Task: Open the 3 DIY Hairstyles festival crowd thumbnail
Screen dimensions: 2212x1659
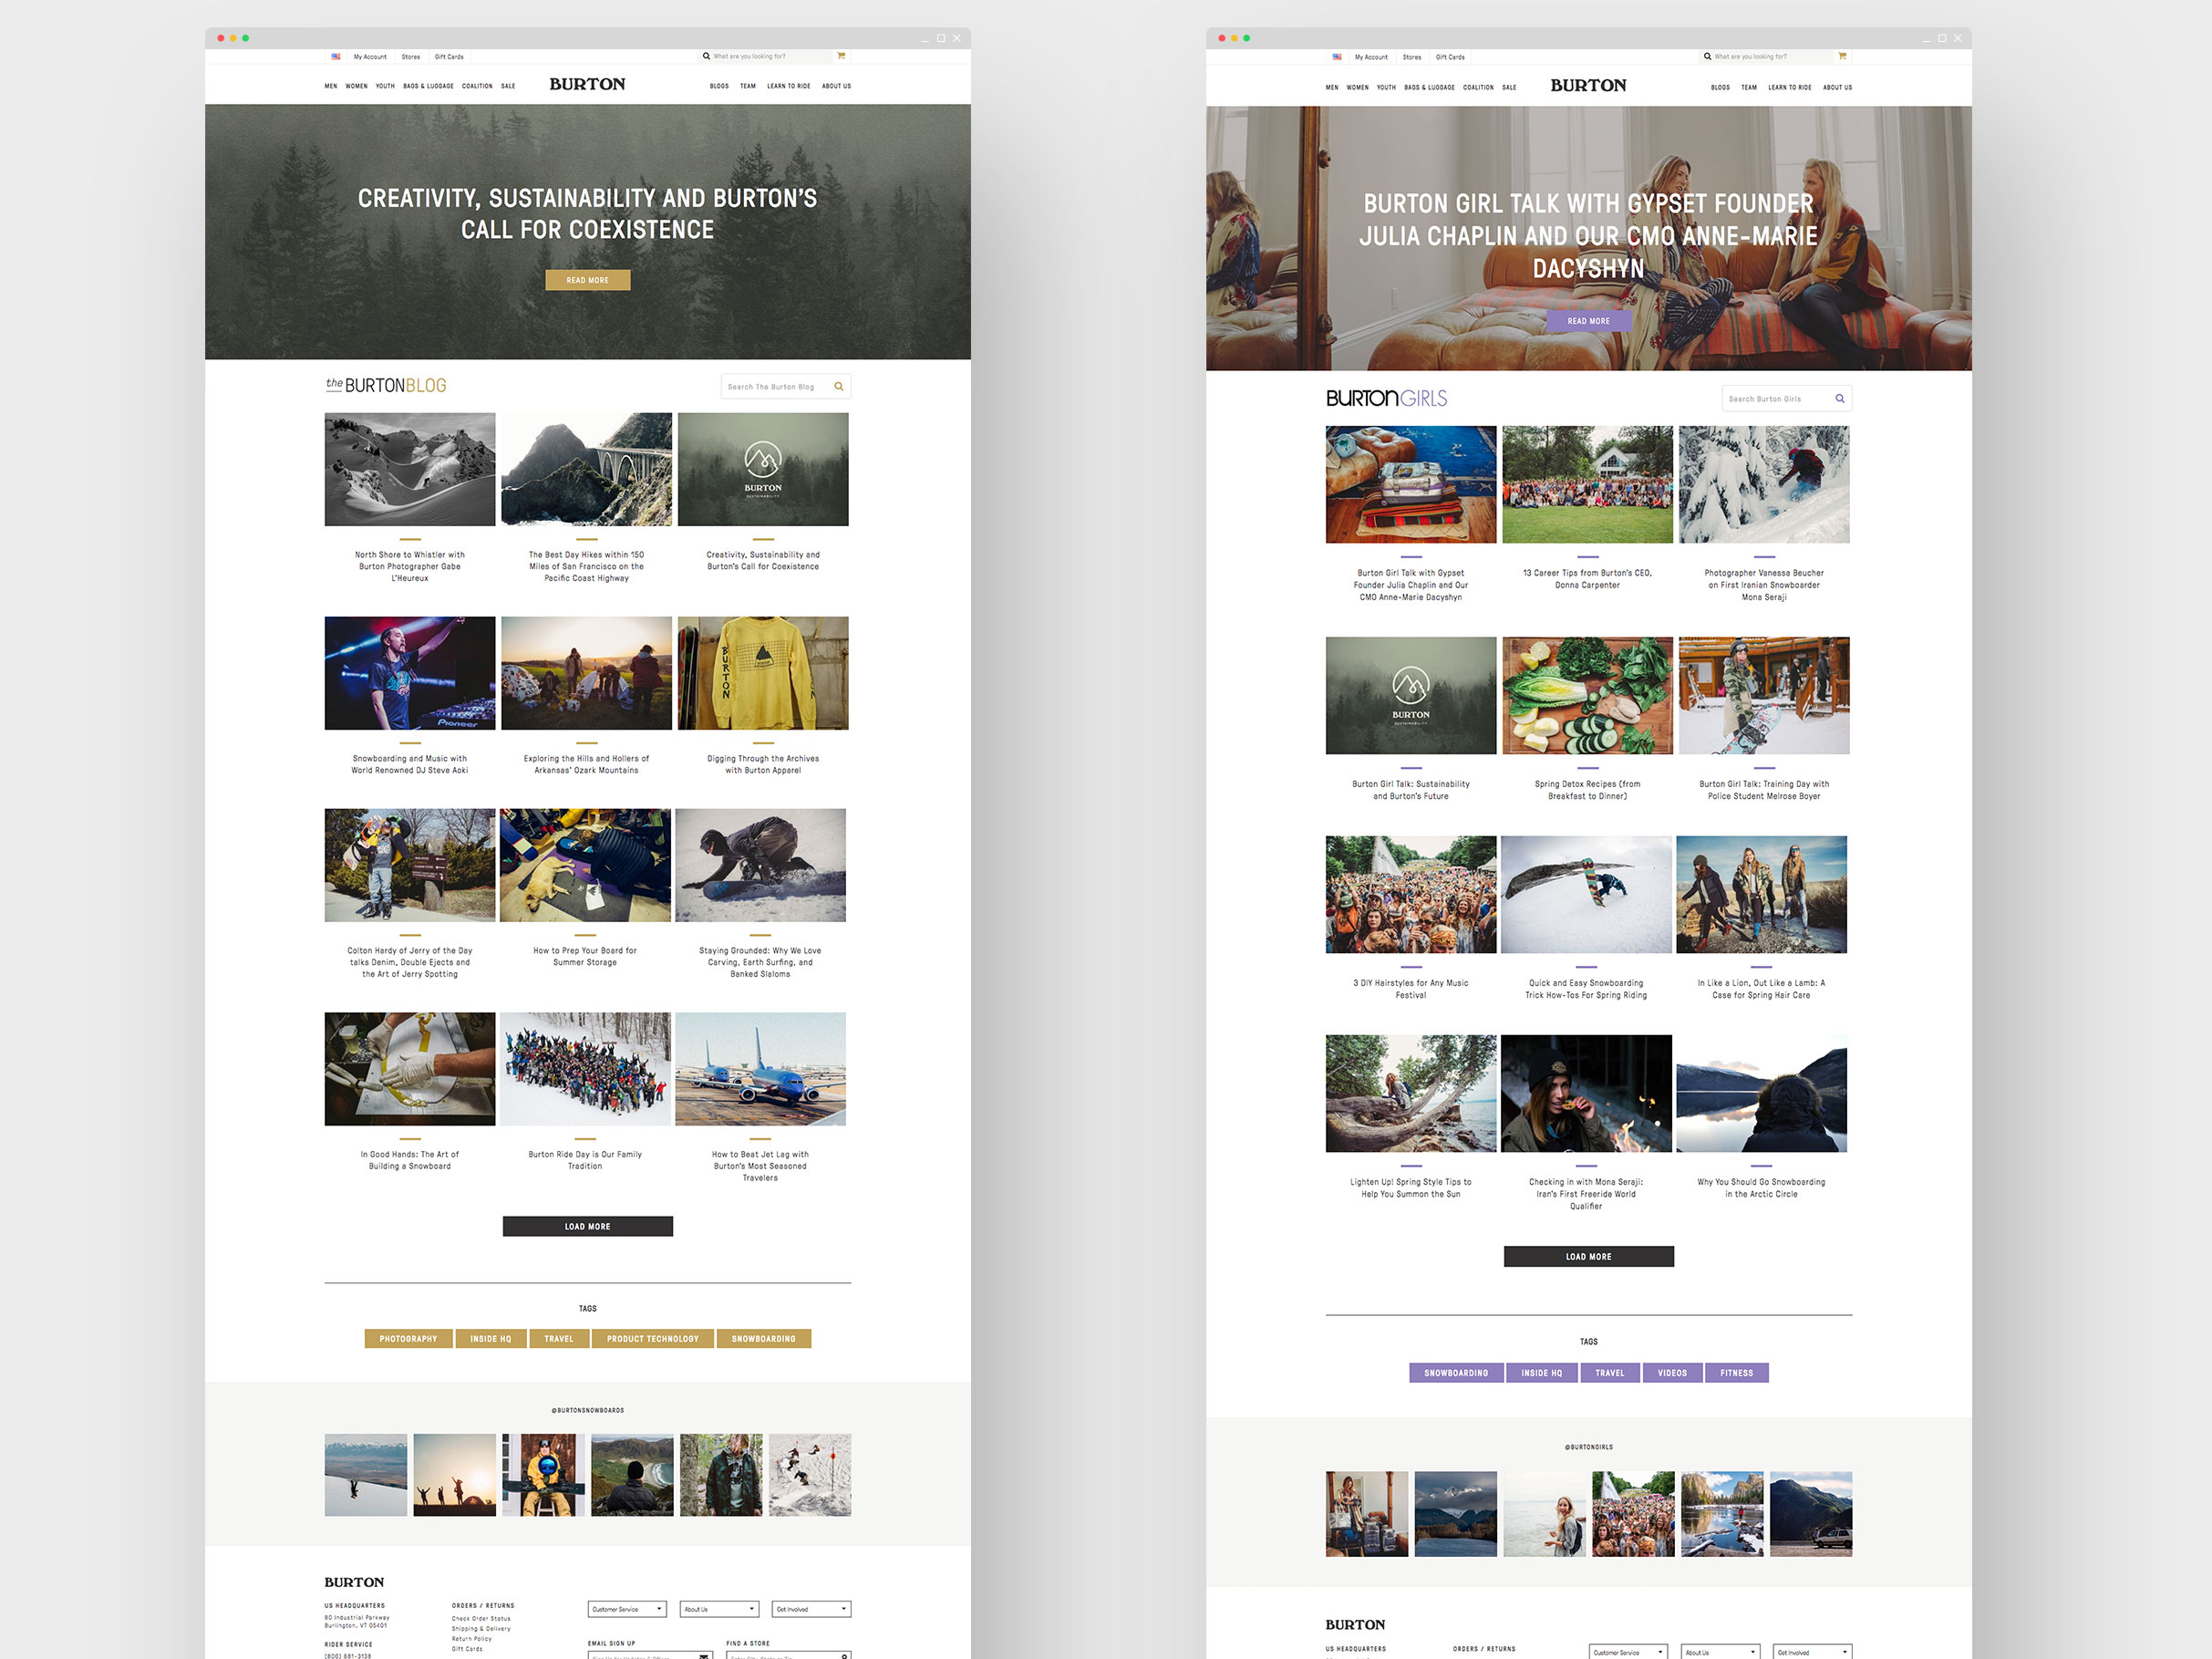Action: point(1411,894)
